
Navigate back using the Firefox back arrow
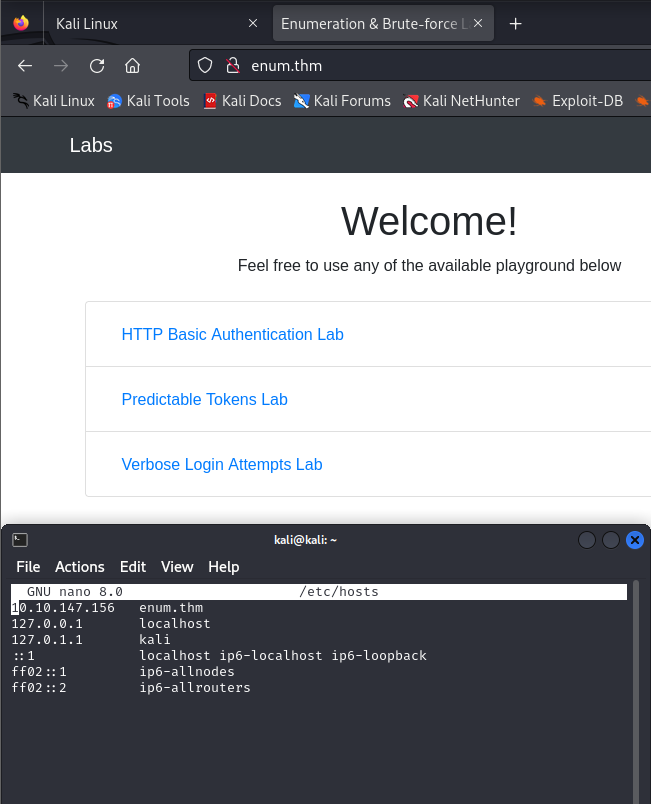tap(24, 65)
